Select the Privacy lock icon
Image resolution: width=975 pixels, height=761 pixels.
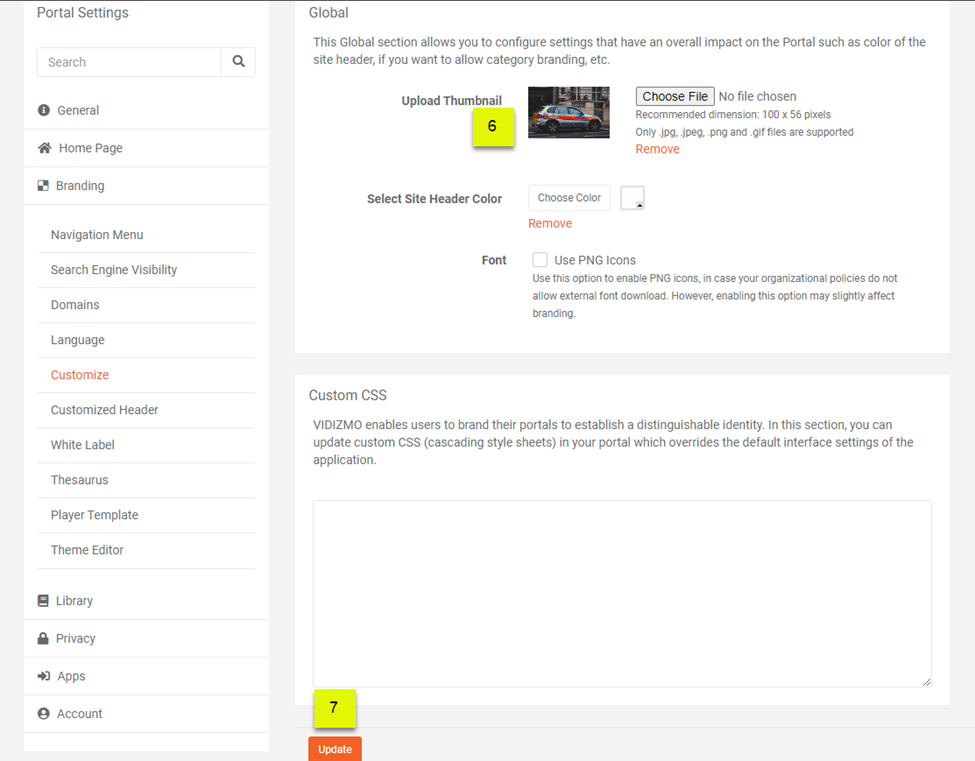point(42,638)
